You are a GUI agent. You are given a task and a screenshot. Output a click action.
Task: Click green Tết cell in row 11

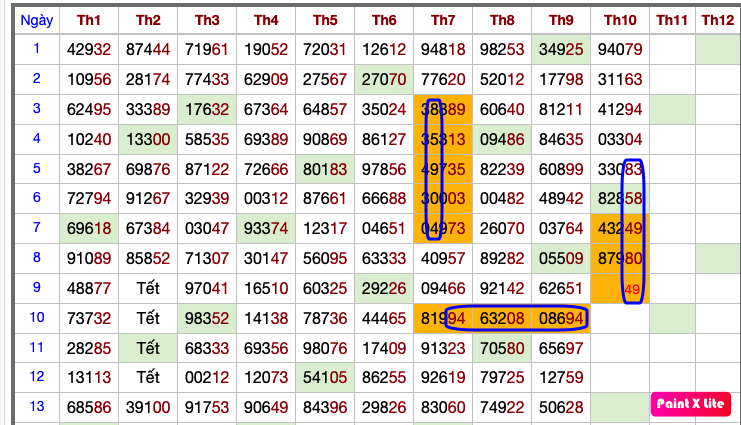[148, 349]
